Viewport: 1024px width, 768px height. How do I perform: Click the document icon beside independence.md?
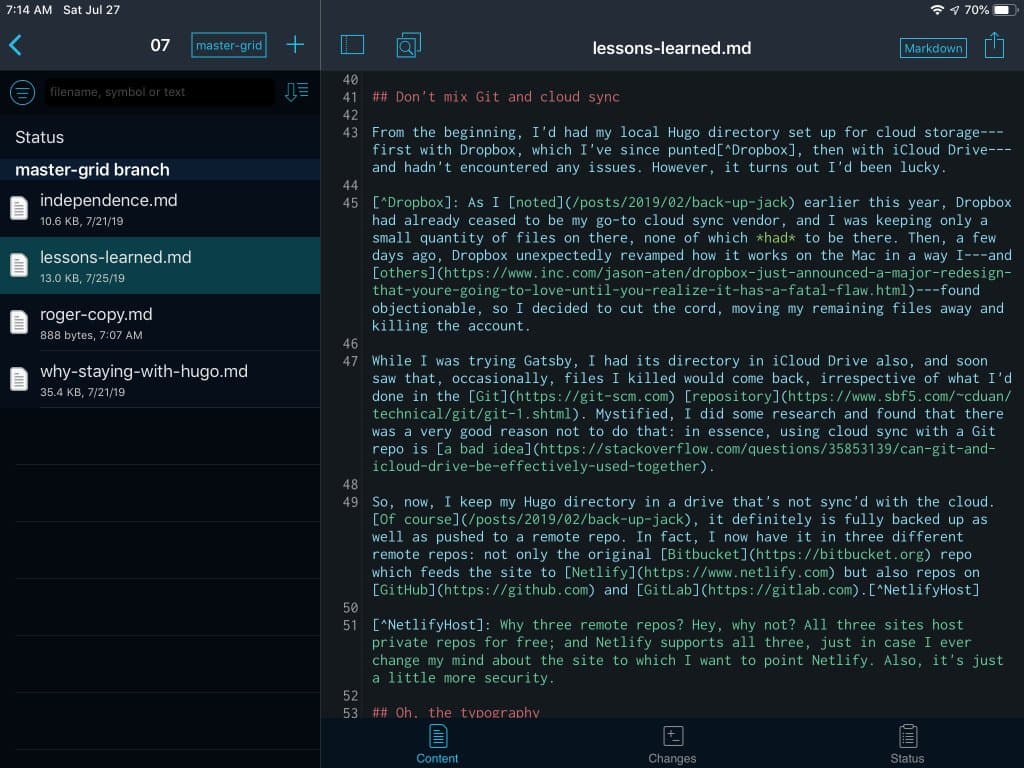tap(19, 208)
